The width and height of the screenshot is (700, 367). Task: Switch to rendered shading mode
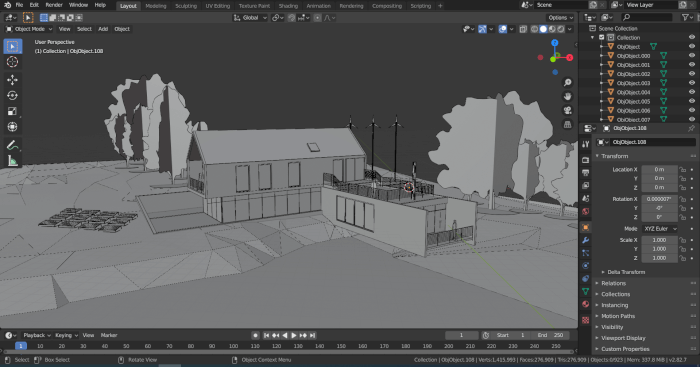[x=561, y=29]
